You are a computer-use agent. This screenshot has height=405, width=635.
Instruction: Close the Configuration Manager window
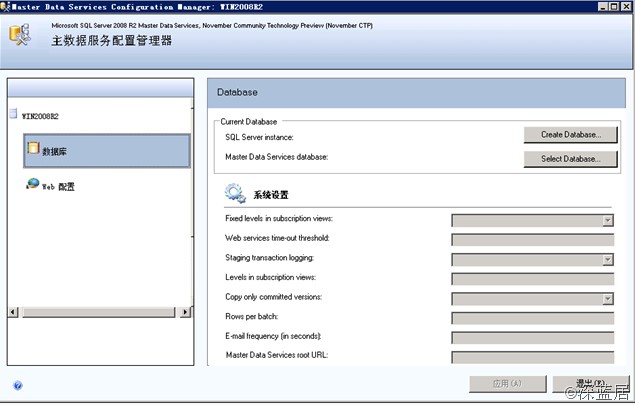pos(626,6)
